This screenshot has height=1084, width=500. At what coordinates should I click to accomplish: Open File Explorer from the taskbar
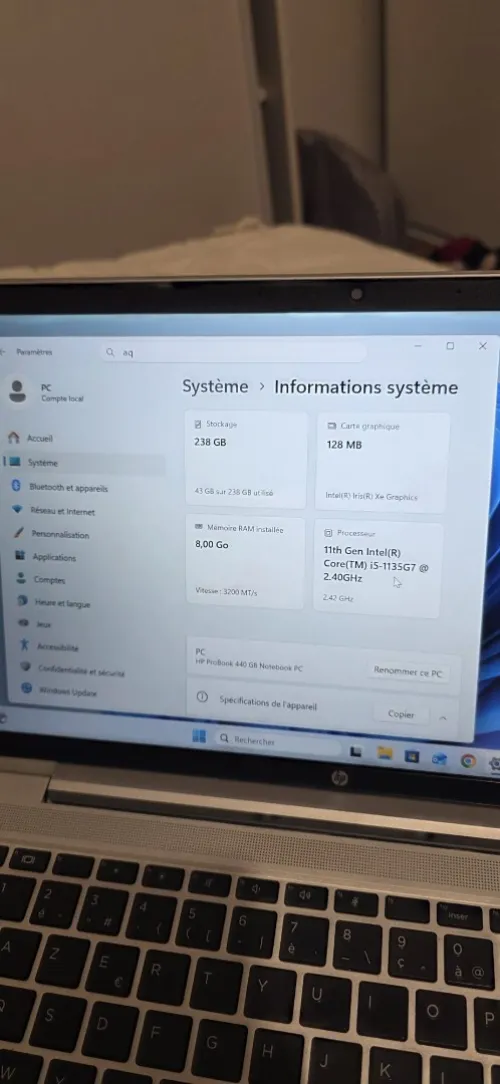tap(385, 754)
